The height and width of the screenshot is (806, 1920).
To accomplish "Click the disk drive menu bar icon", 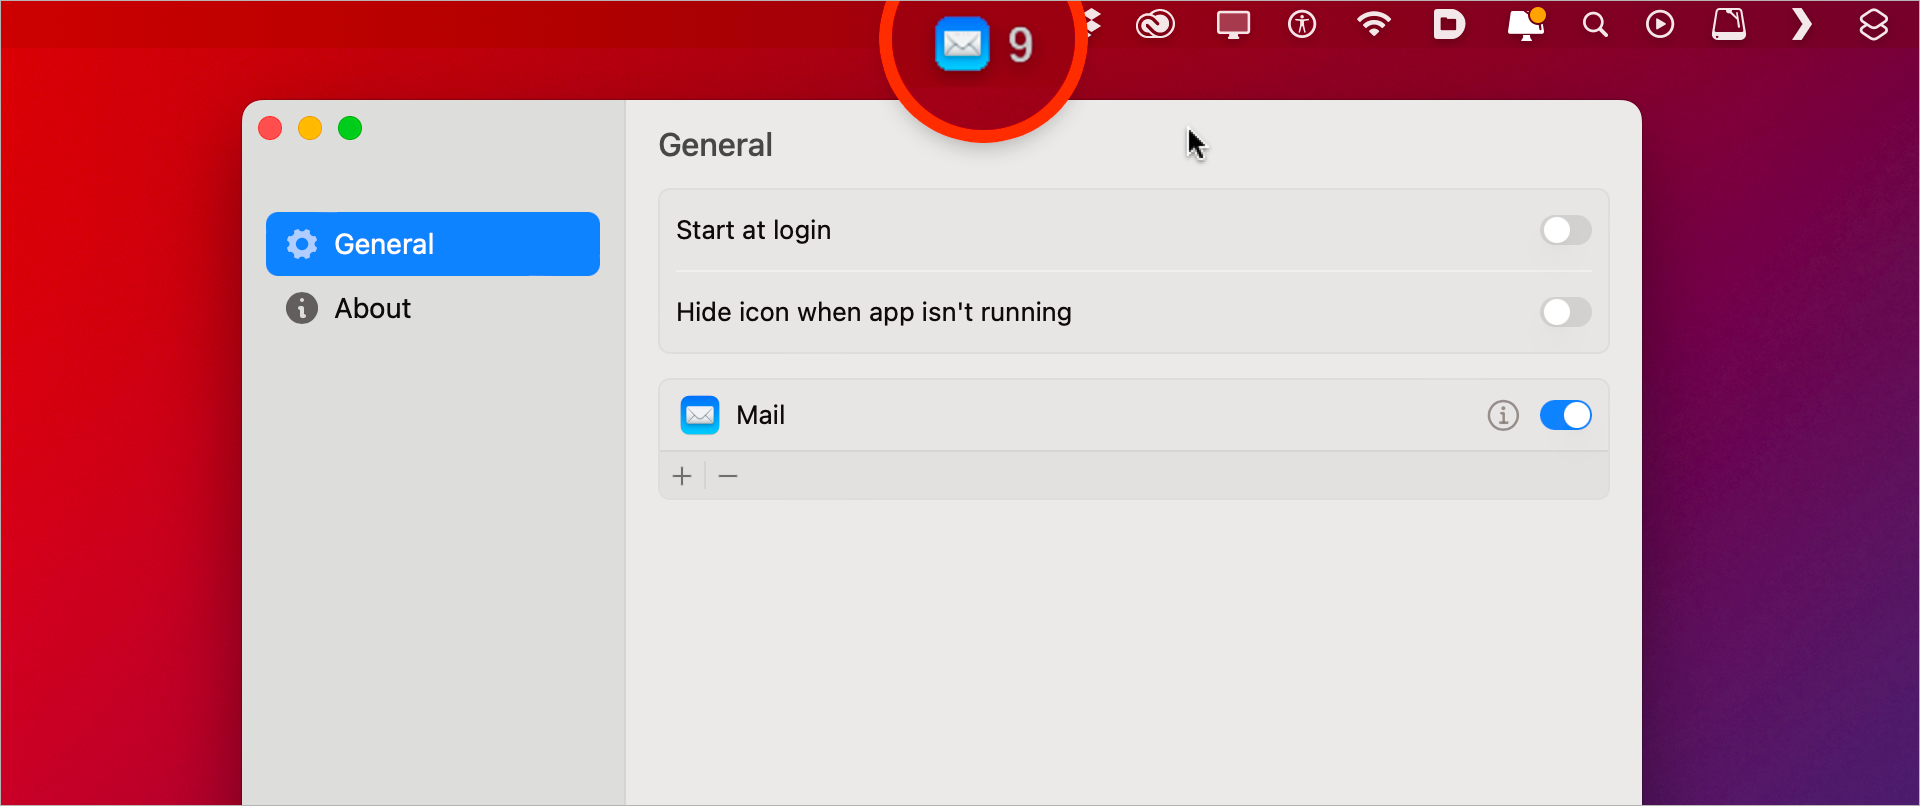I will pyautogui.click(x=1729, y=24).
